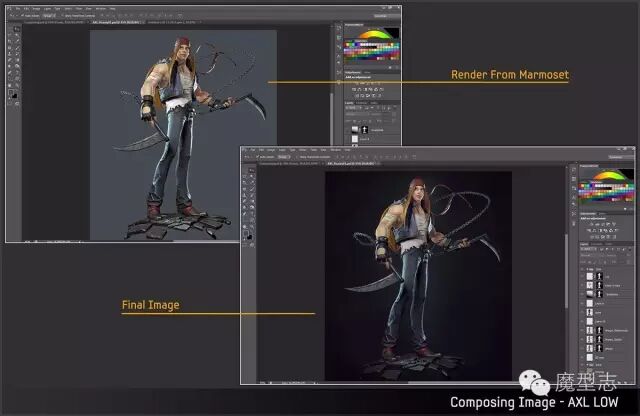
Task: Select the Hand tool in Final Image window
Action: pyautogui.click(x=244, y=227)
